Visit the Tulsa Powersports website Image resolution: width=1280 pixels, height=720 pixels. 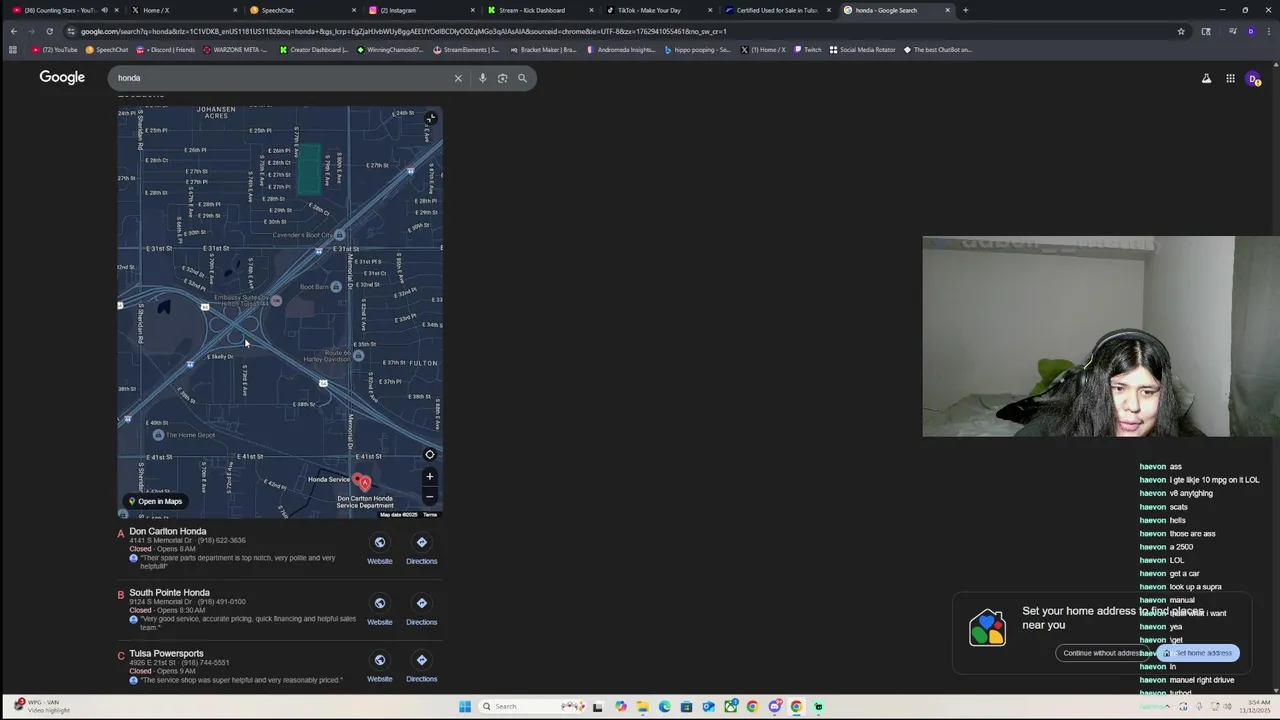[380, 667]
